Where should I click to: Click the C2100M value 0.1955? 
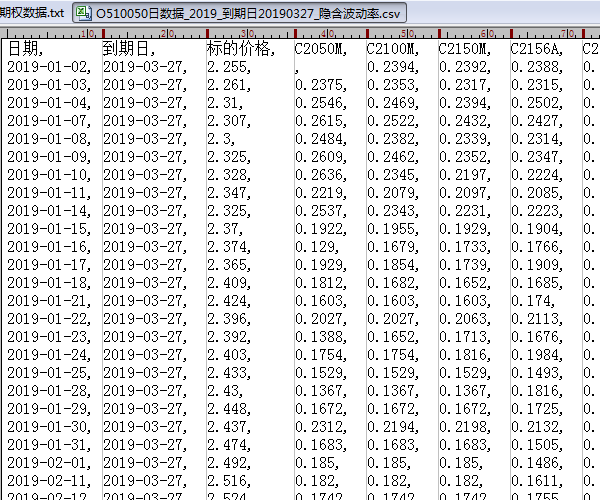click(393, 229)
